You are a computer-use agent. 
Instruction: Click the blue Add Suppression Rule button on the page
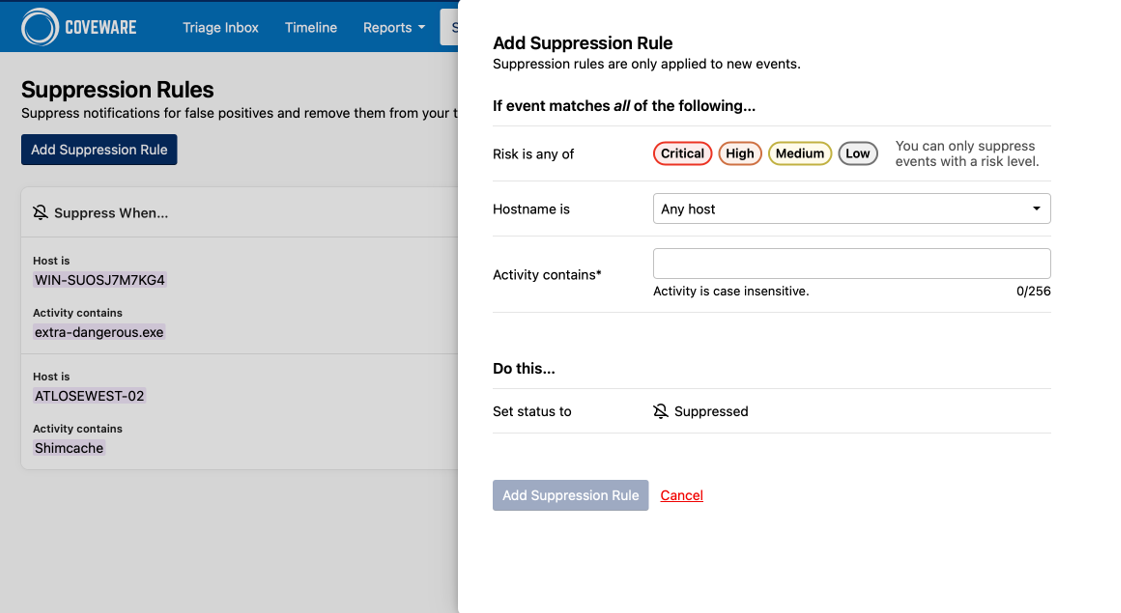click(x=99, y=150)
